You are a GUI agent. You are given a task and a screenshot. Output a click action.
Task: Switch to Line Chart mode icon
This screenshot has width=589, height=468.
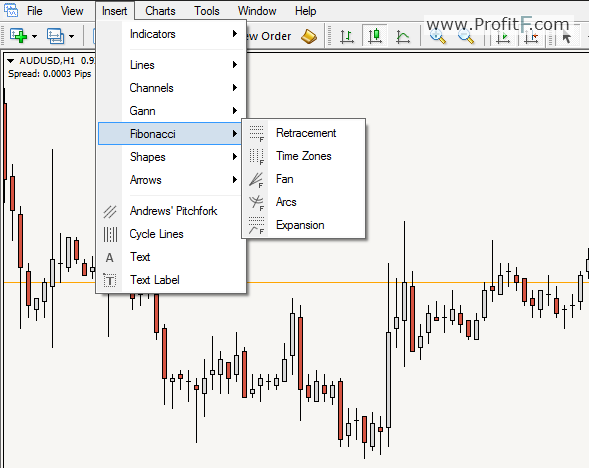tap(403, 36)
